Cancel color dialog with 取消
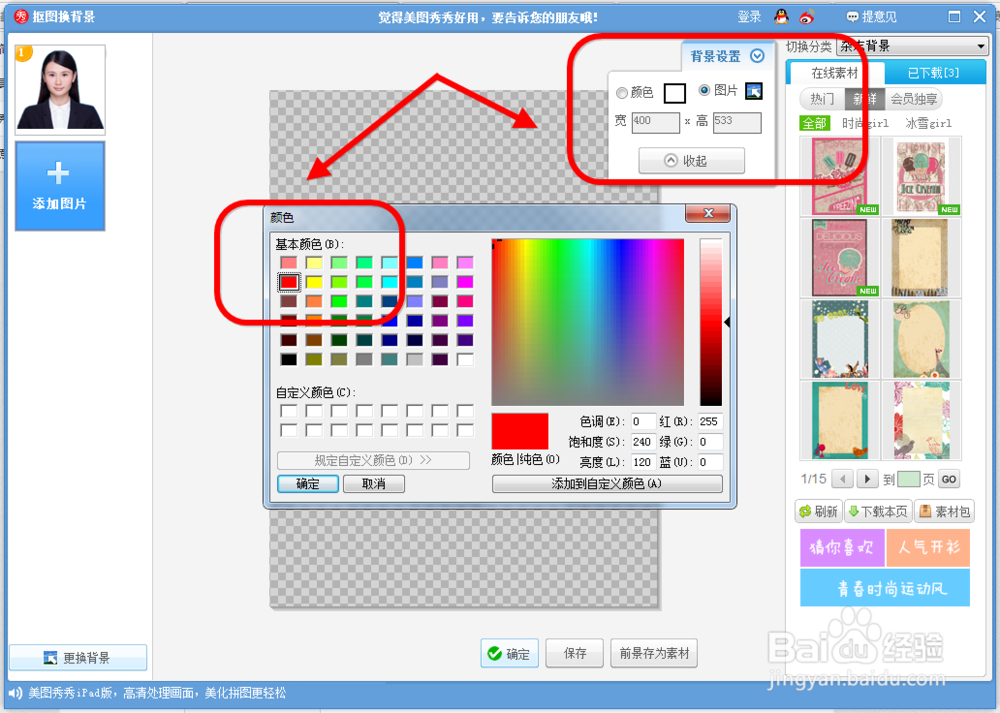The width and height of the screenshot is (1000, 713). (374, 484)
